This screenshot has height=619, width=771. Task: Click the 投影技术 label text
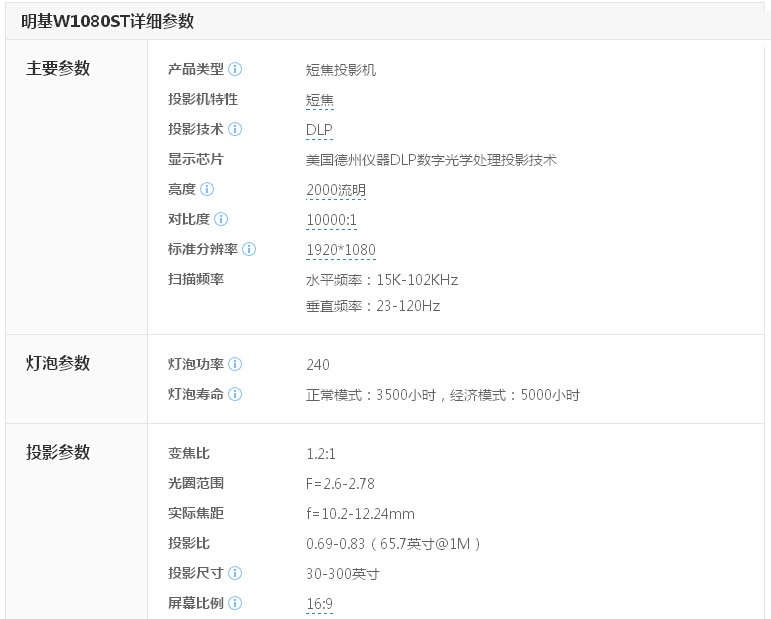tap(196, 129)
